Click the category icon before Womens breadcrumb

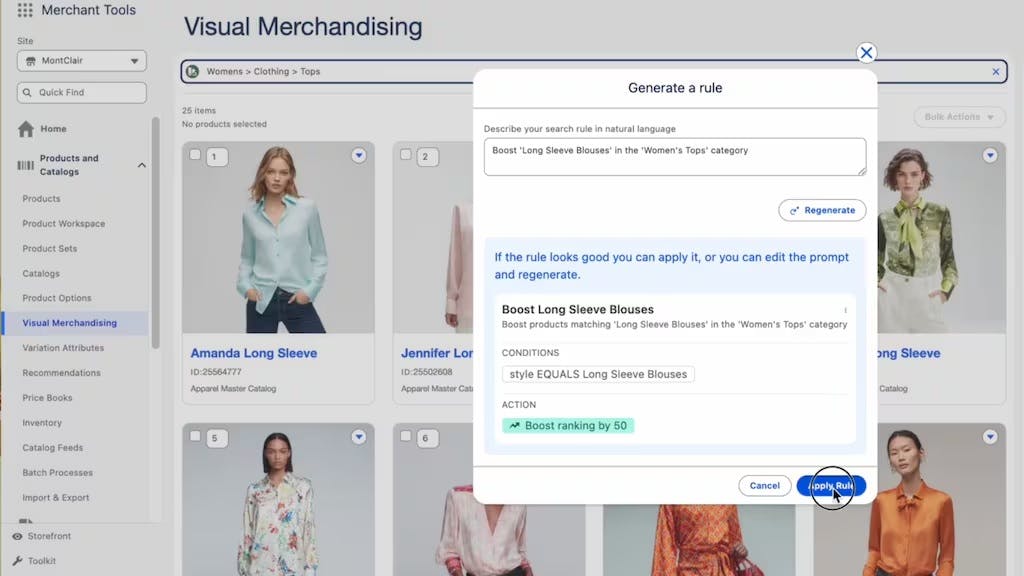pos(192,71)
